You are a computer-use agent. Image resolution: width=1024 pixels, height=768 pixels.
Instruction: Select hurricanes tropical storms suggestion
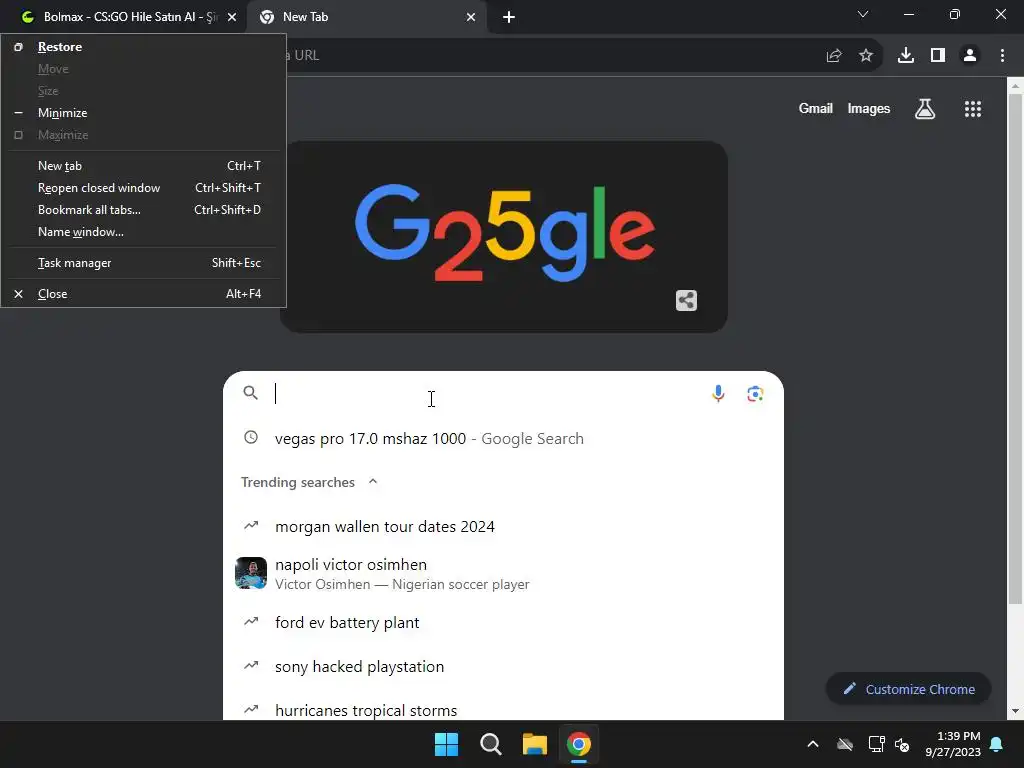click(x=503, y=709)
